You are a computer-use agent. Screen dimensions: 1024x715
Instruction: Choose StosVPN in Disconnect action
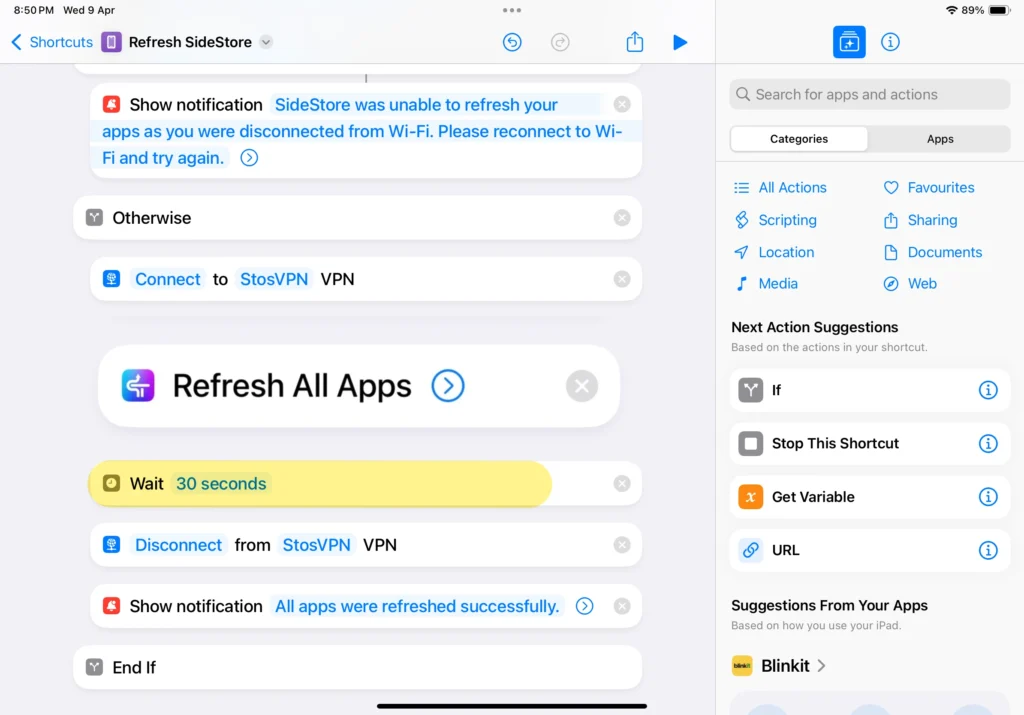click(316, 545)
